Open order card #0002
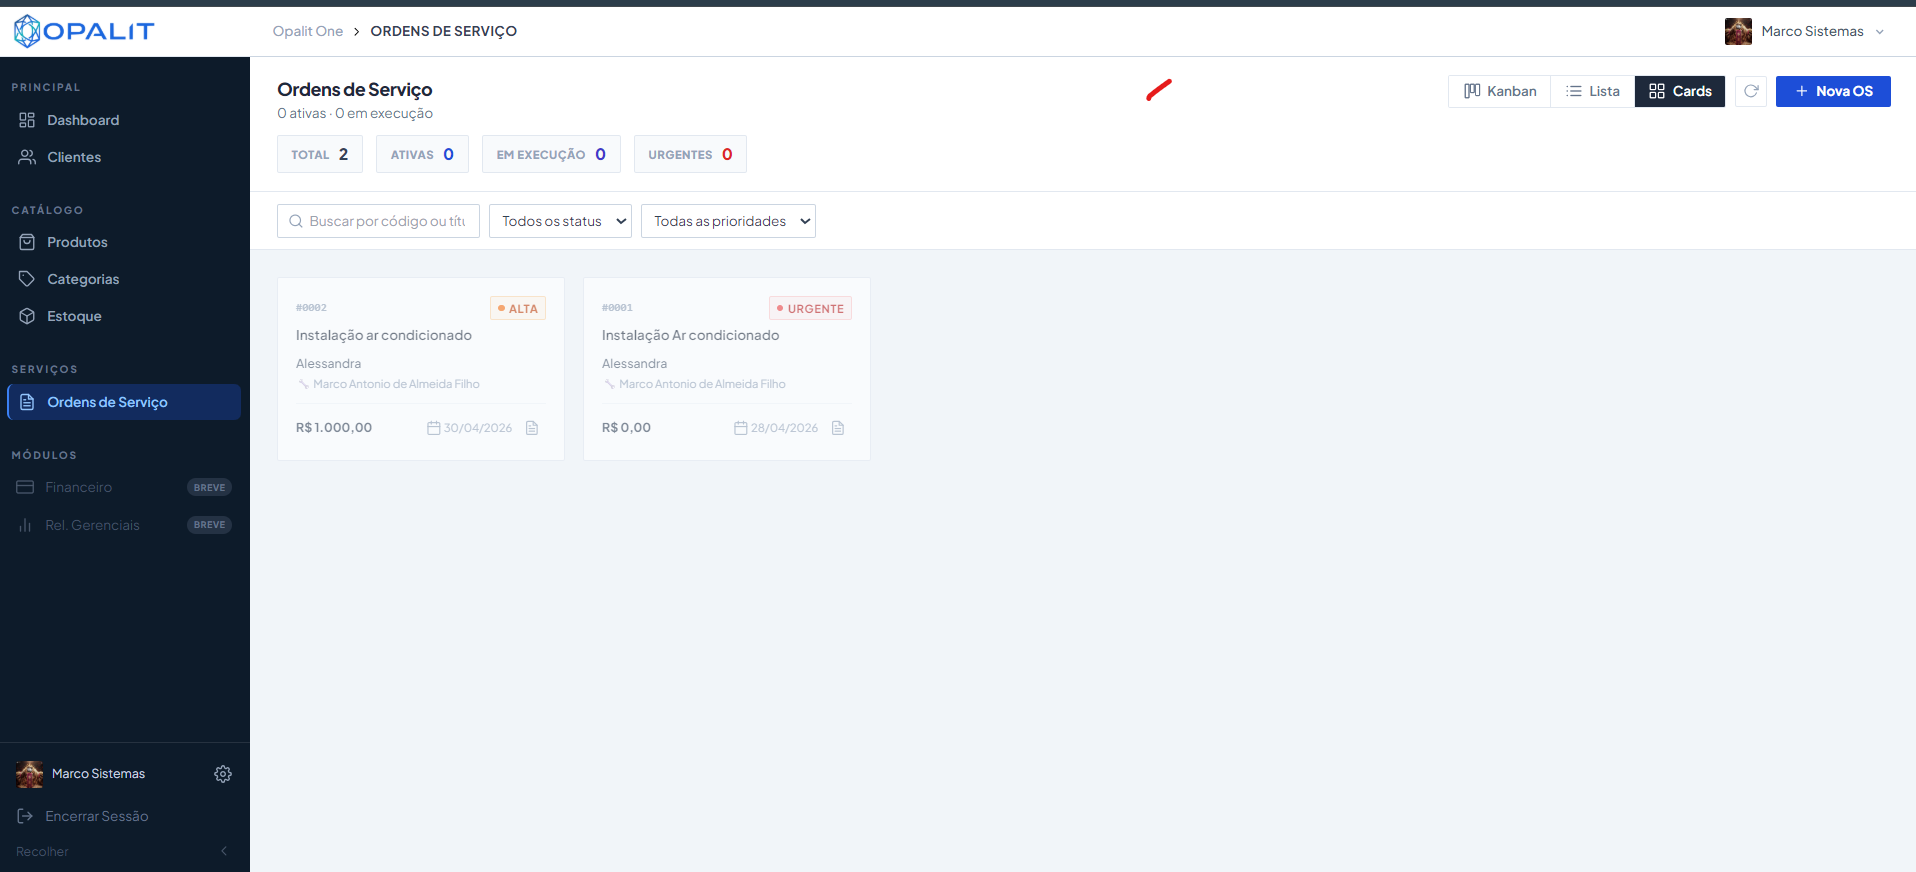The height and width of the screenshot is (872, 1916). pyautogui.click(x=421, y=369)
